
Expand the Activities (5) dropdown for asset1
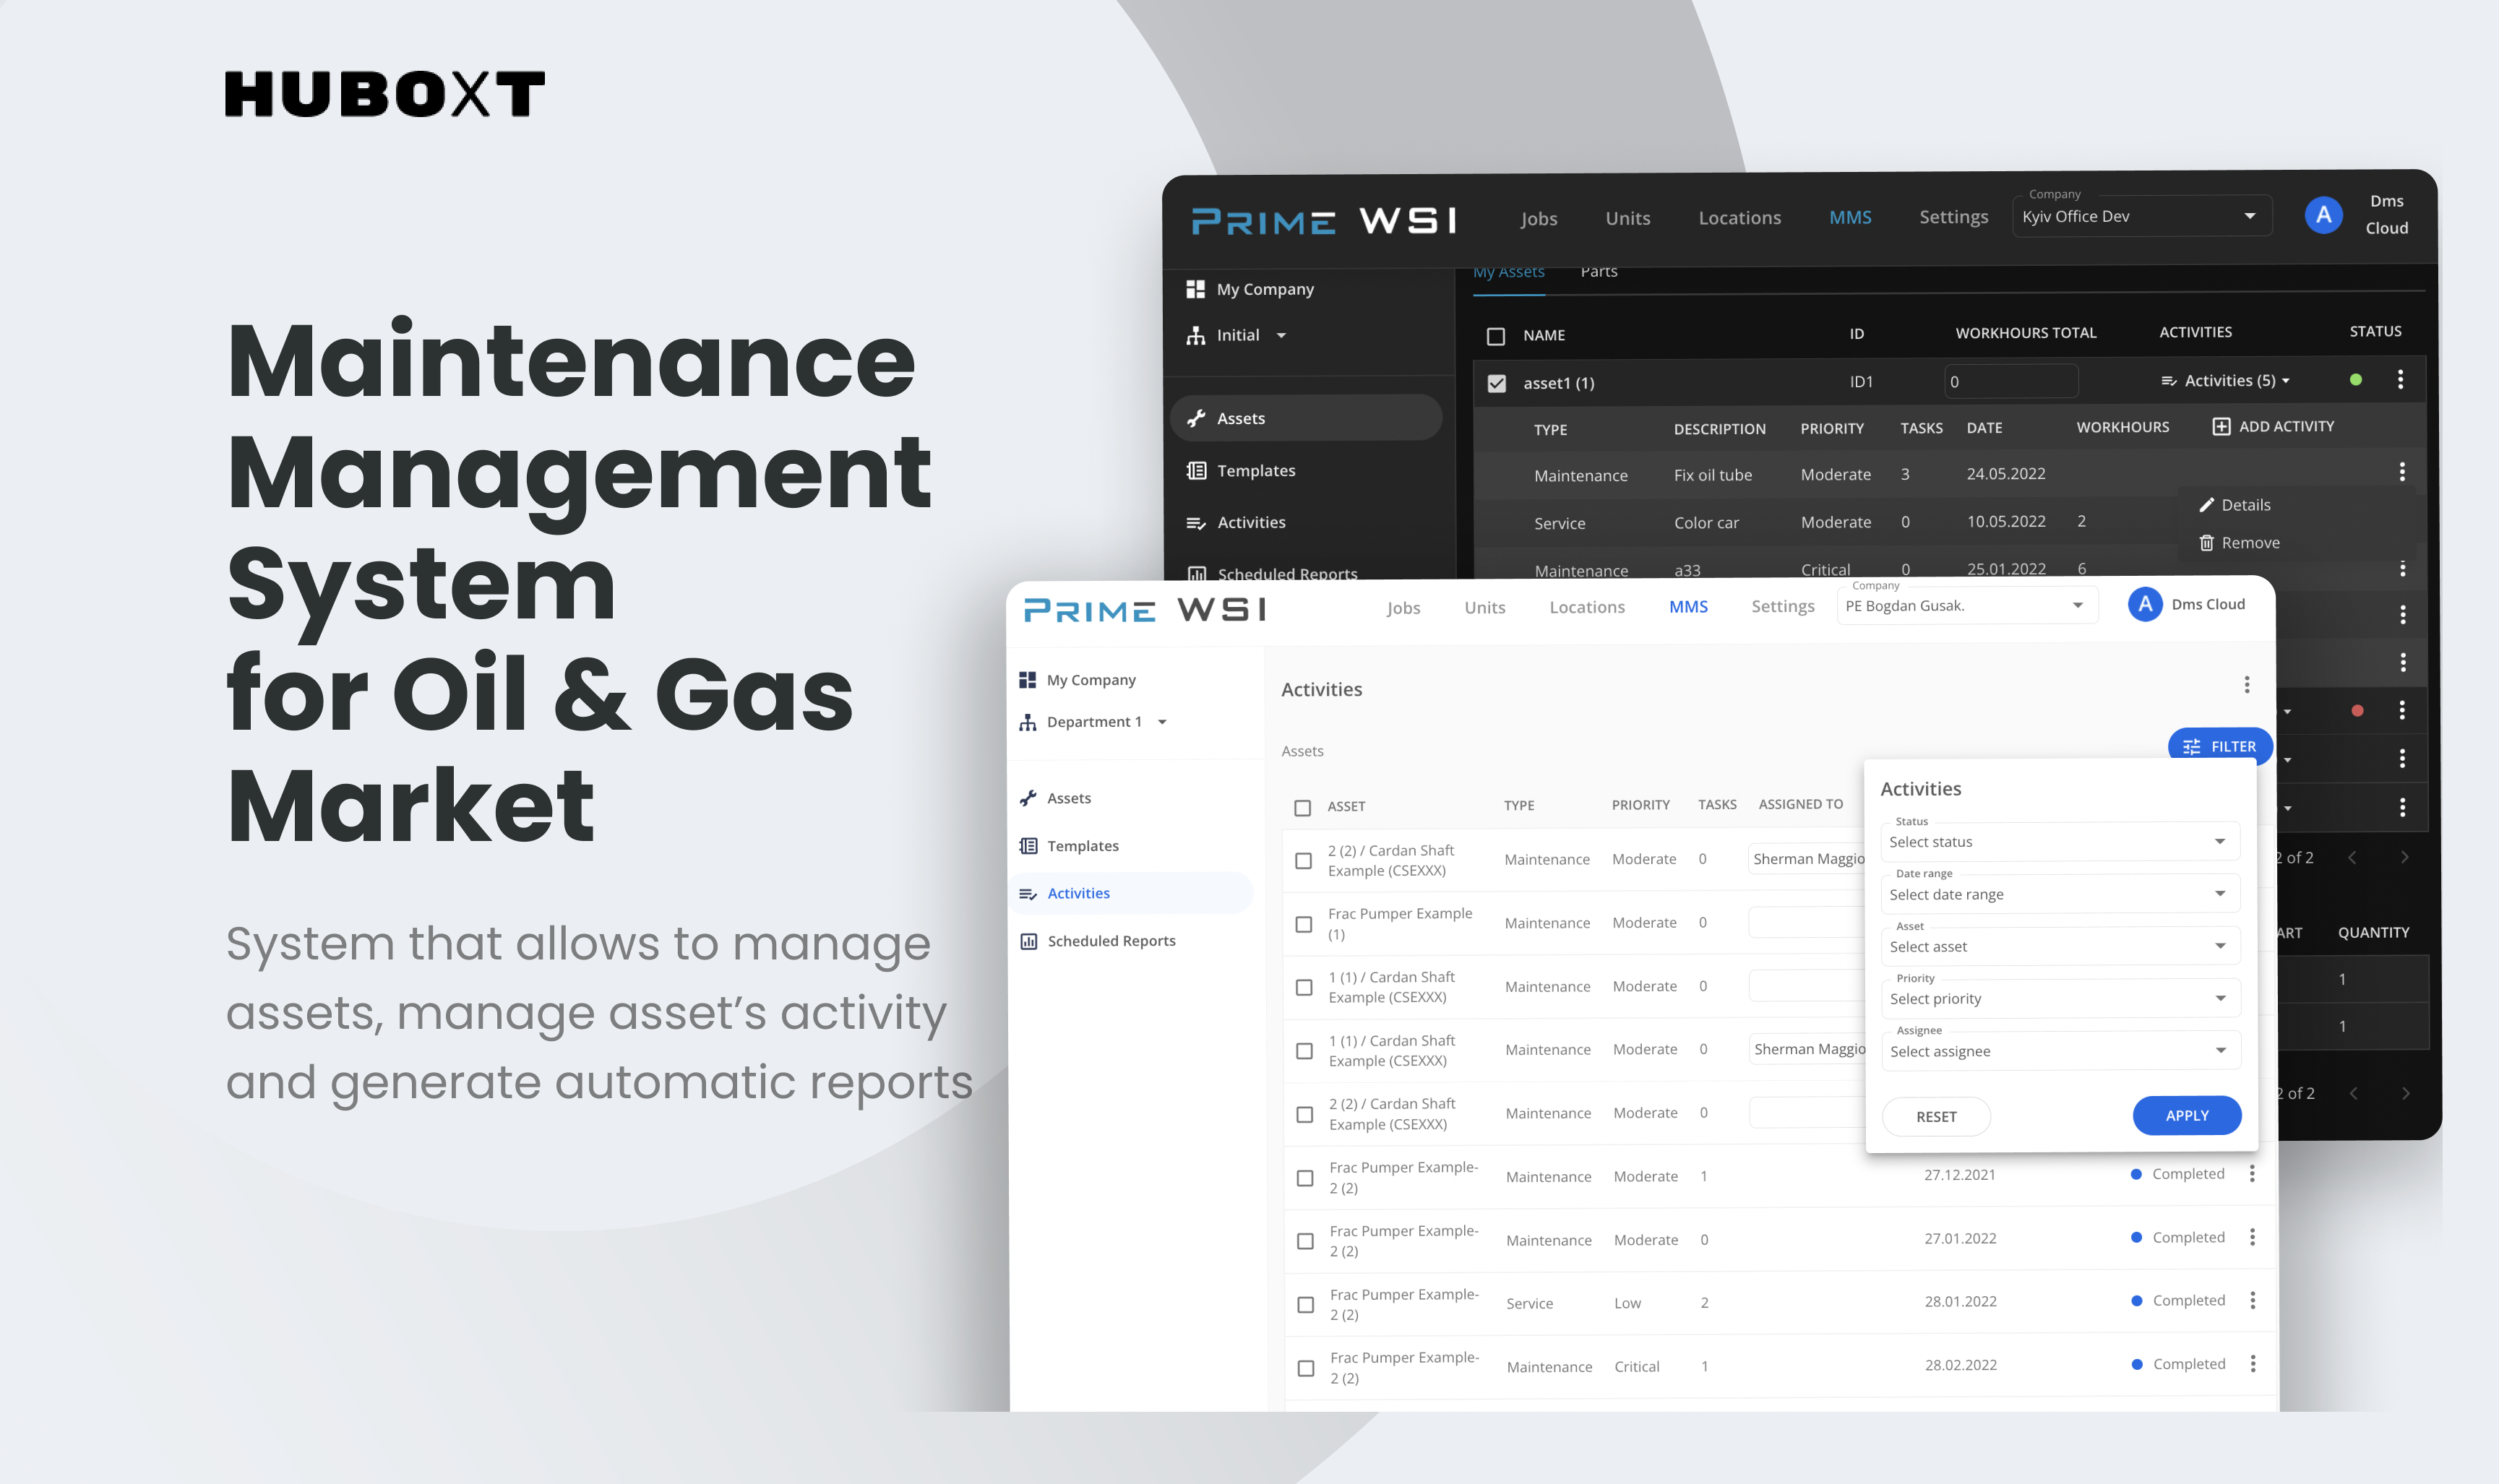(x=2225, y=381)
